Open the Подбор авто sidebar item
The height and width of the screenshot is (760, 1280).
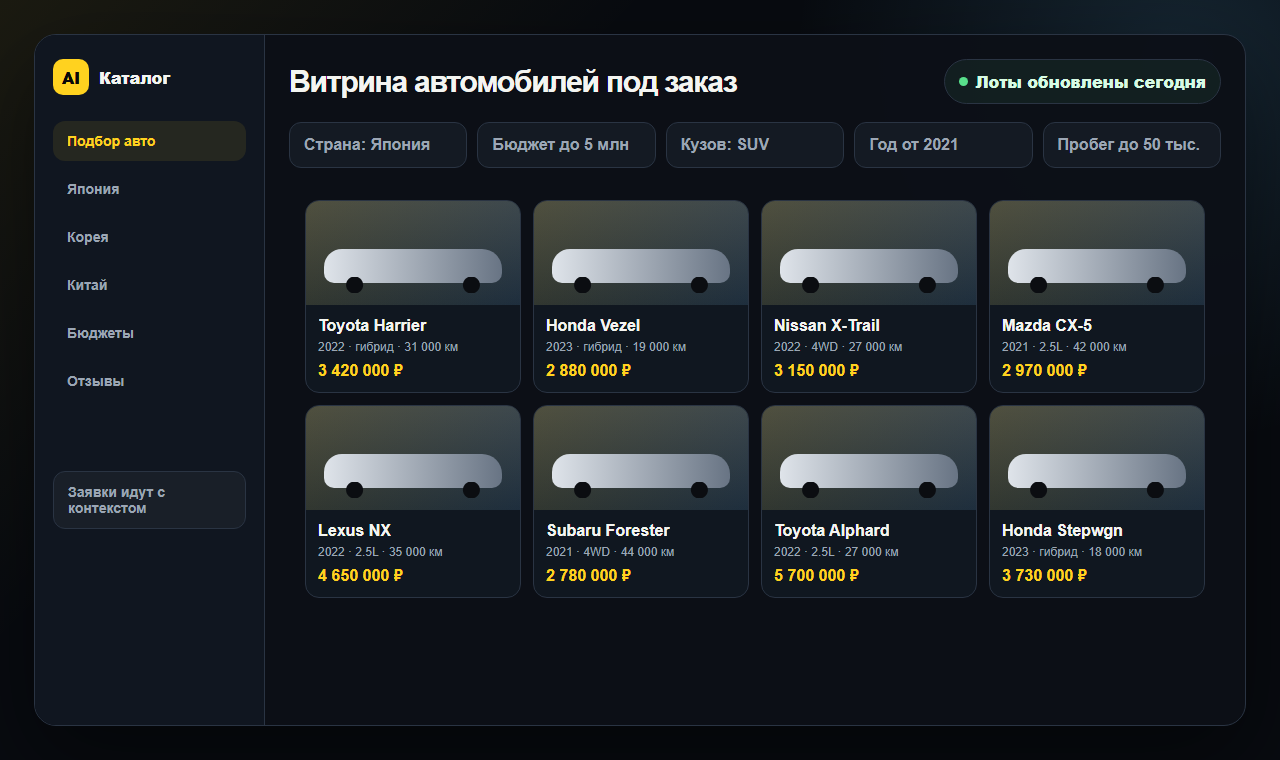[x=149, y=141]
